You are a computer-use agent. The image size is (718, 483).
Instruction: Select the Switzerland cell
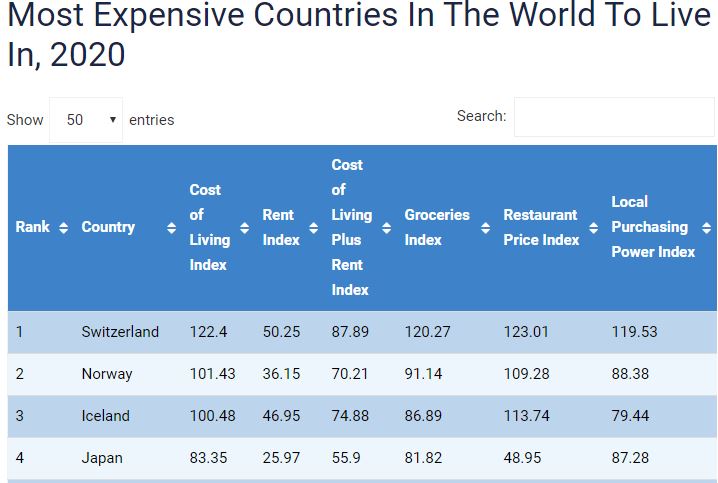[120, 332]
